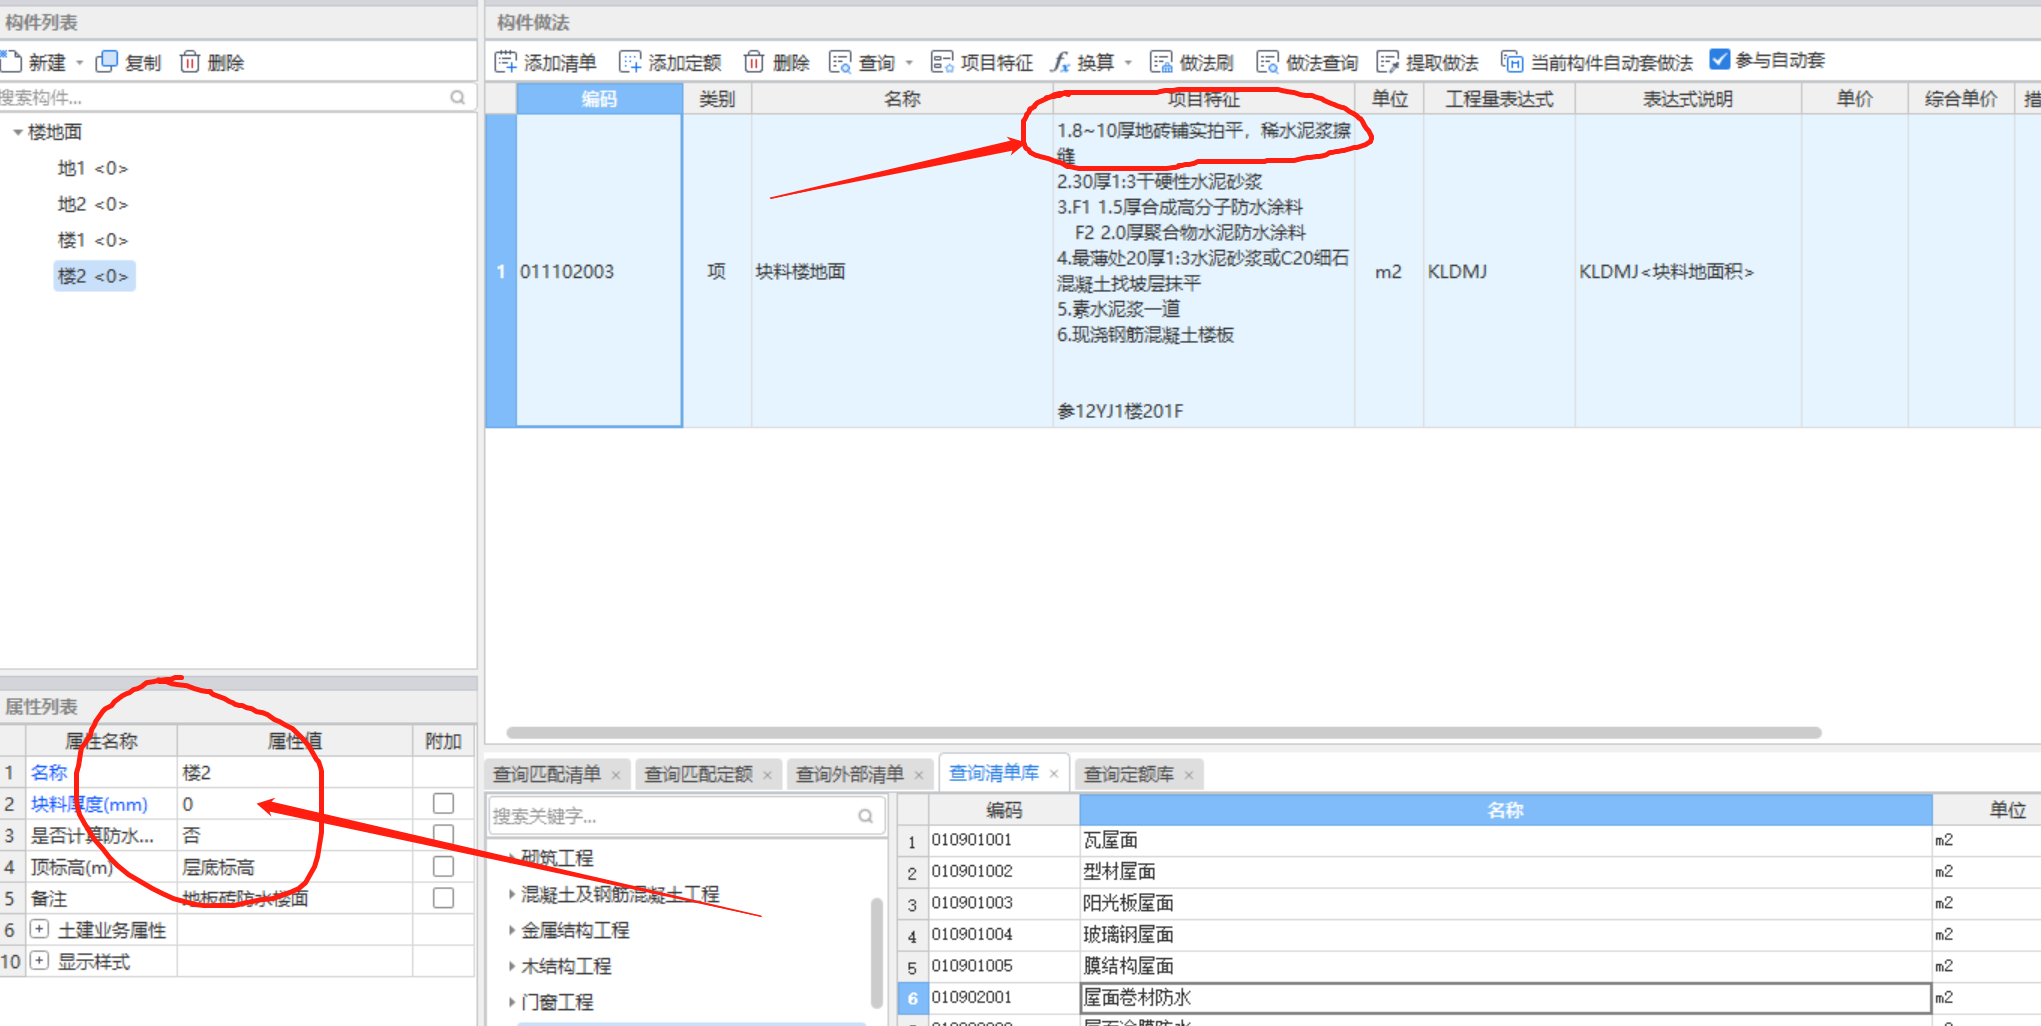
Task: Select component 楼2 <0> in the tree
Action: pos(94,276)
